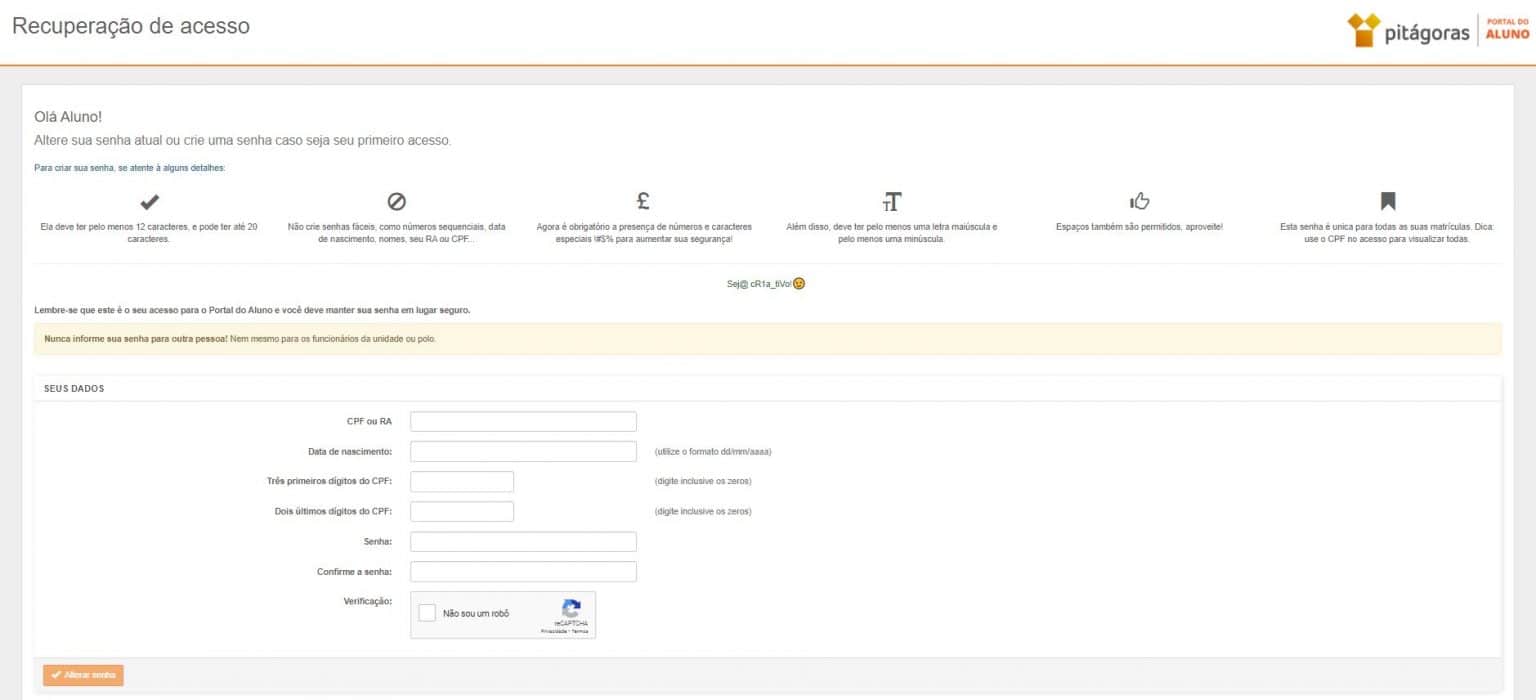
Task: Check the 'Não sou um robô' checkbox
Action: coord(427,612)
